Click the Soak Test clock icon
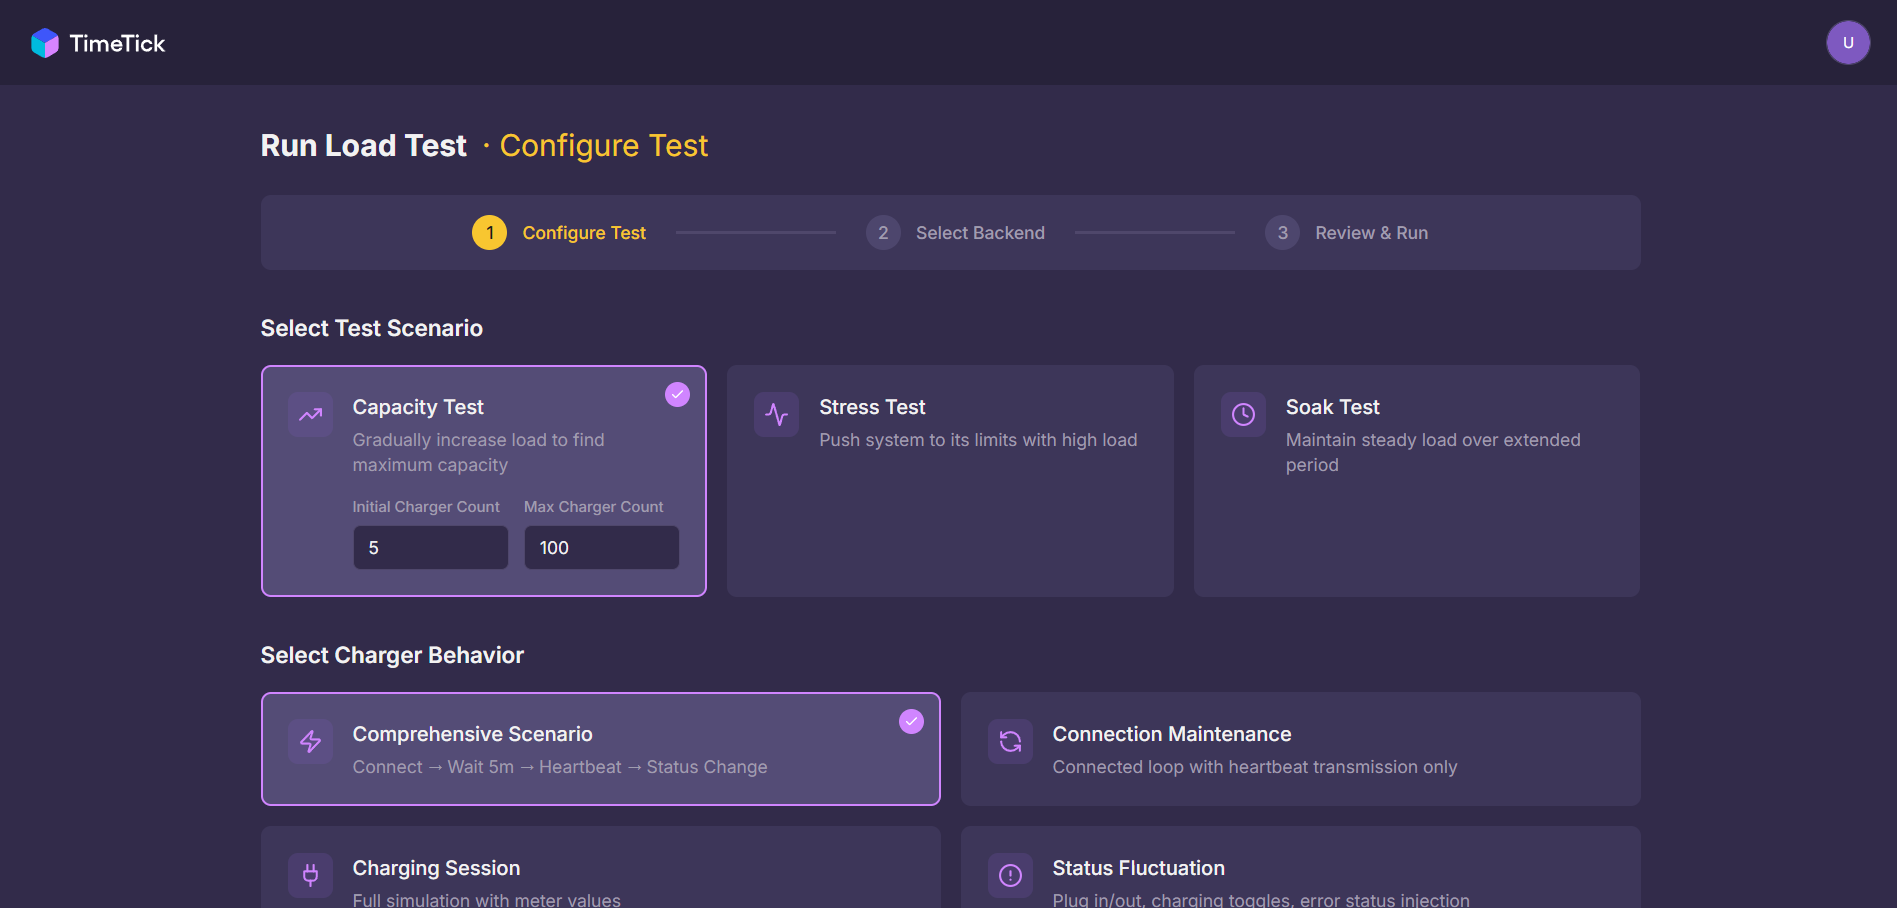 pyautogui.click(x=1242, y=414)
